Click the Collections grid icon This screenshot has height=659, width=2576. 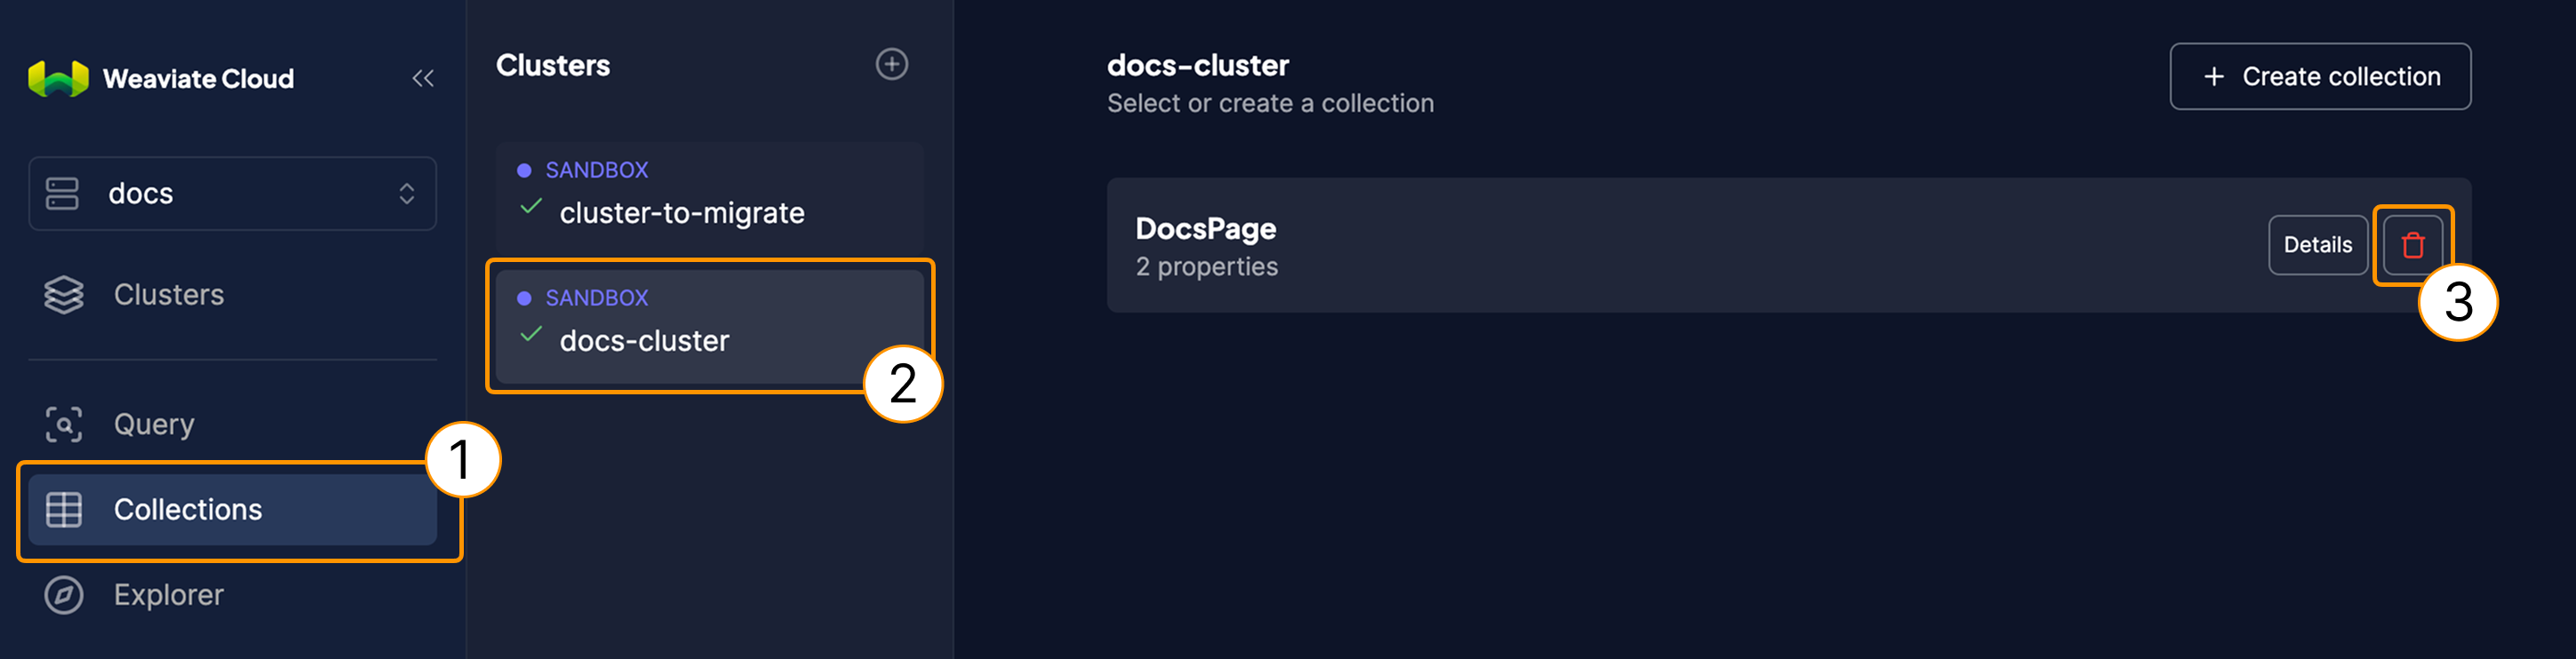[64, 509]
